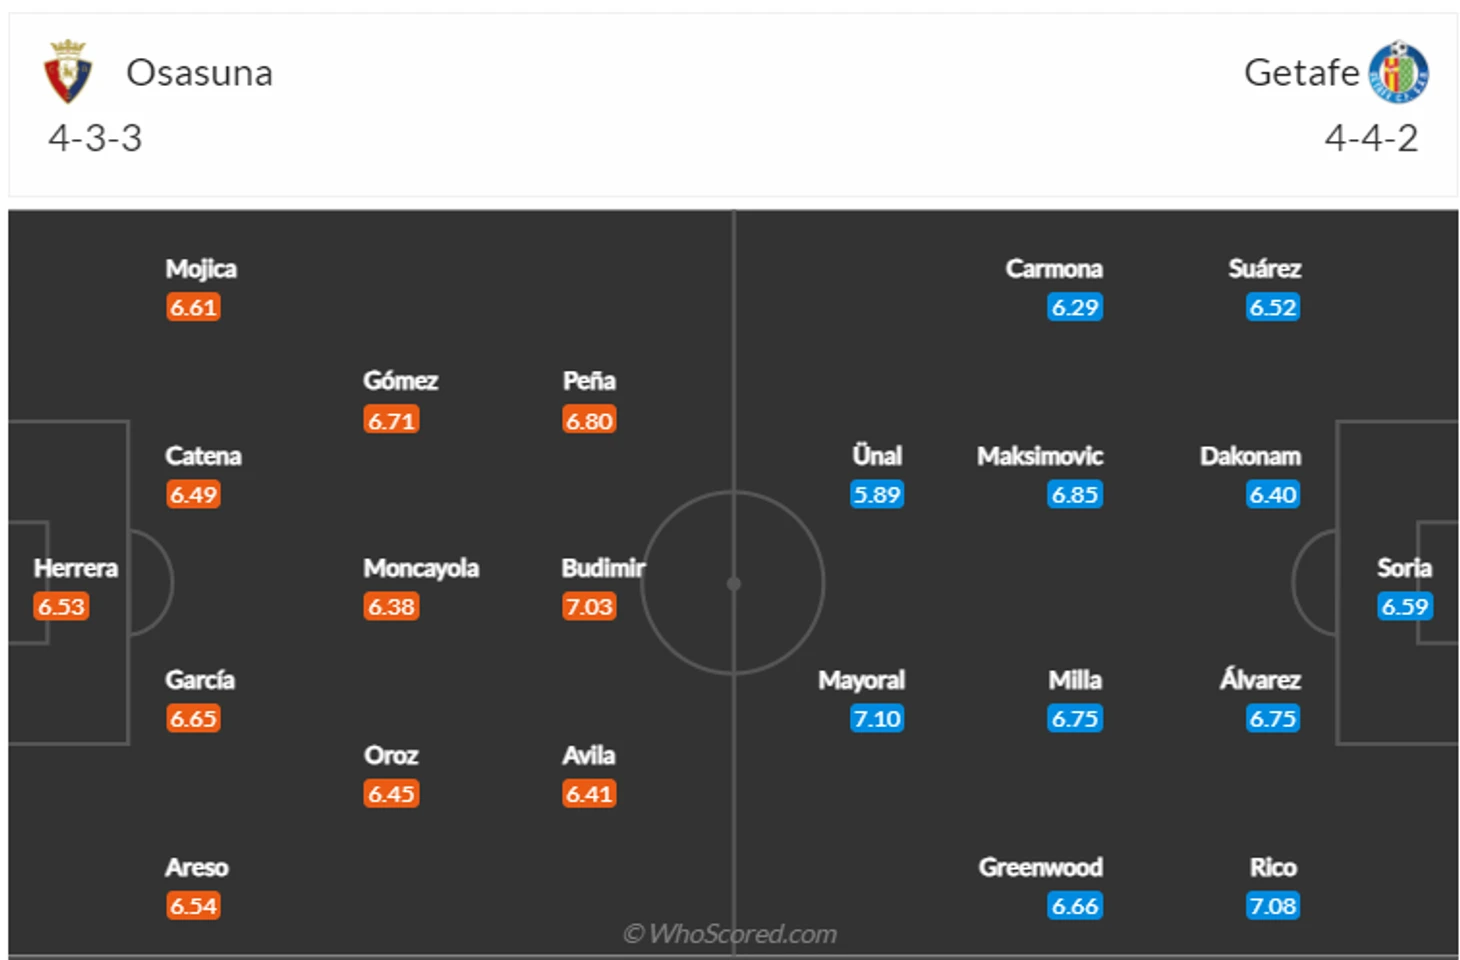Click the Getafe club crest icon

(1398, 72)
